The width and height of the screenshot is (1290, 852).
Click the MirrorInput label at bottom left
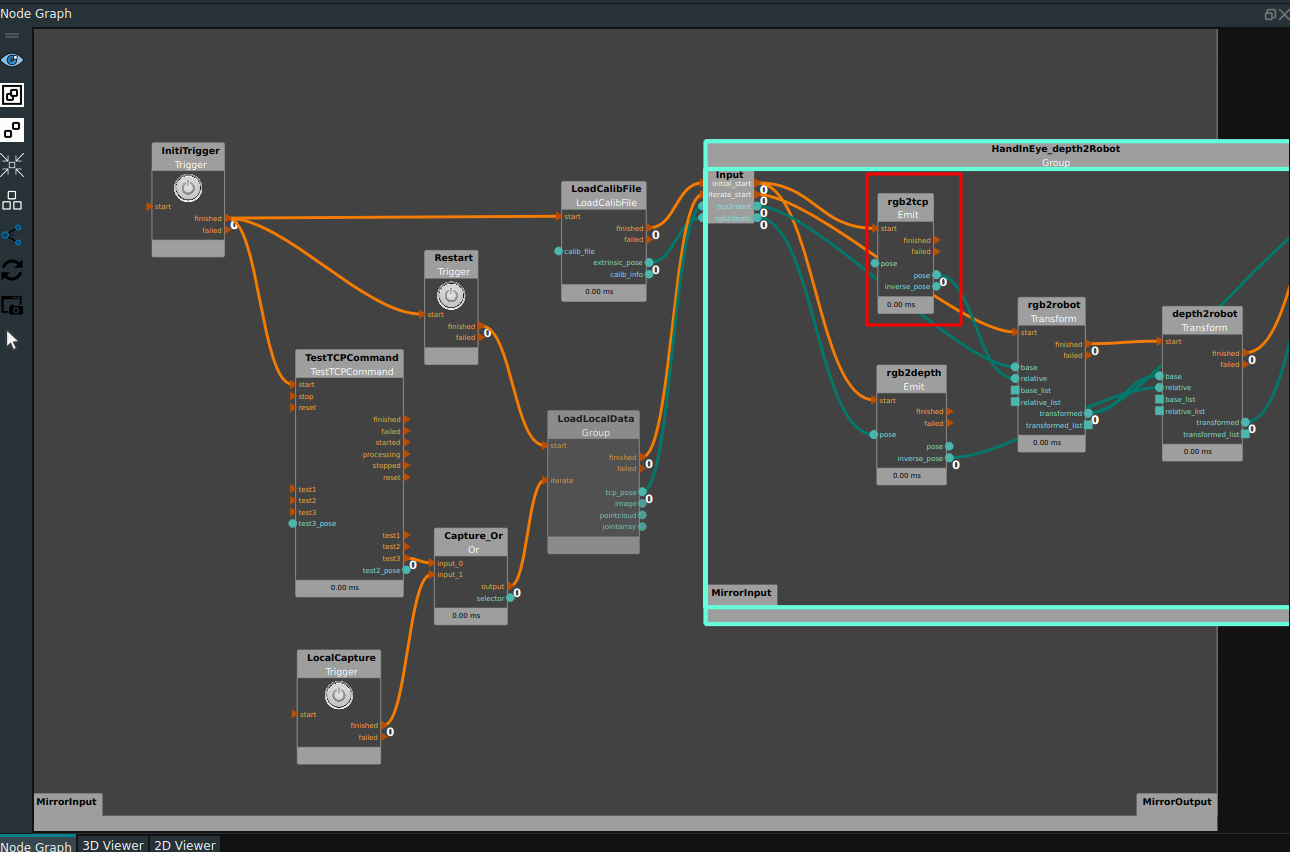(x=67, y=802)
